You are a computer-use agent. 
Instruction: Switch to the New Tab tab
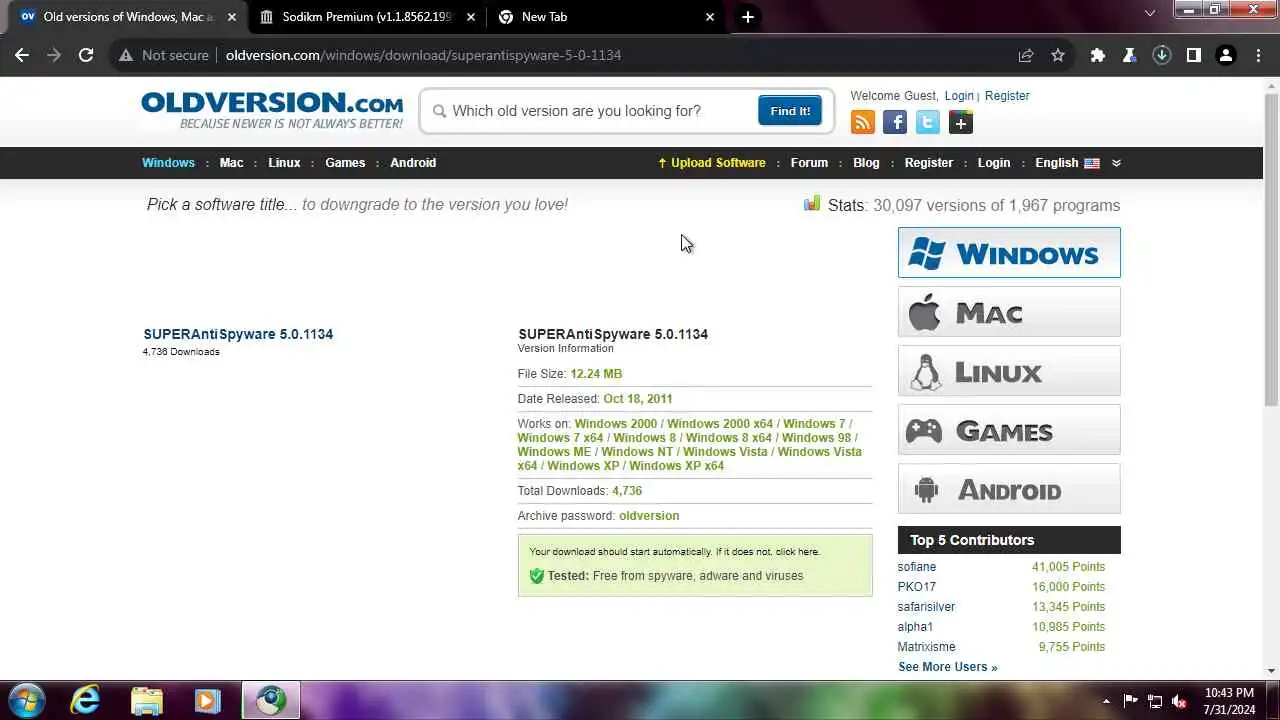606,17
